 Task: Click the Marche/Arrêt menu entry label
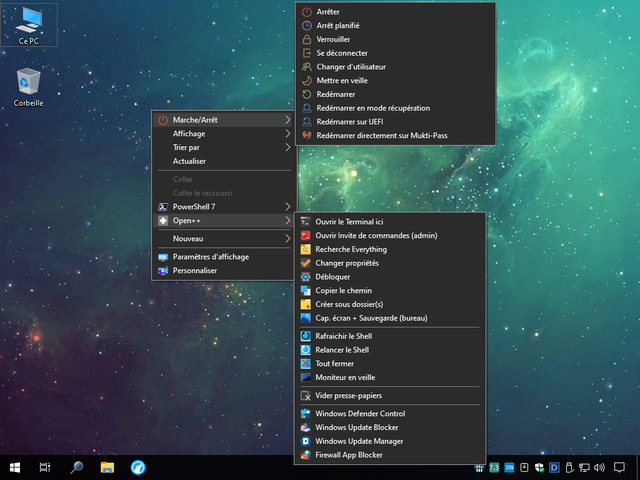(x=195, y=120)
